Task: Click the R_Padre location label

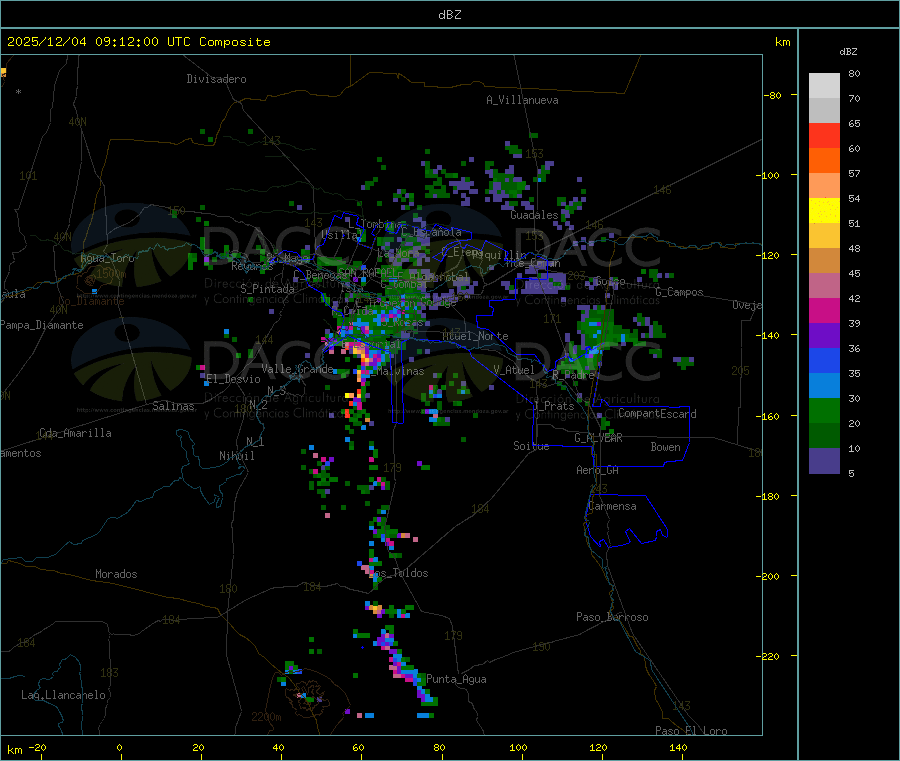Action: pyautogui.click(x=573, y=375)
